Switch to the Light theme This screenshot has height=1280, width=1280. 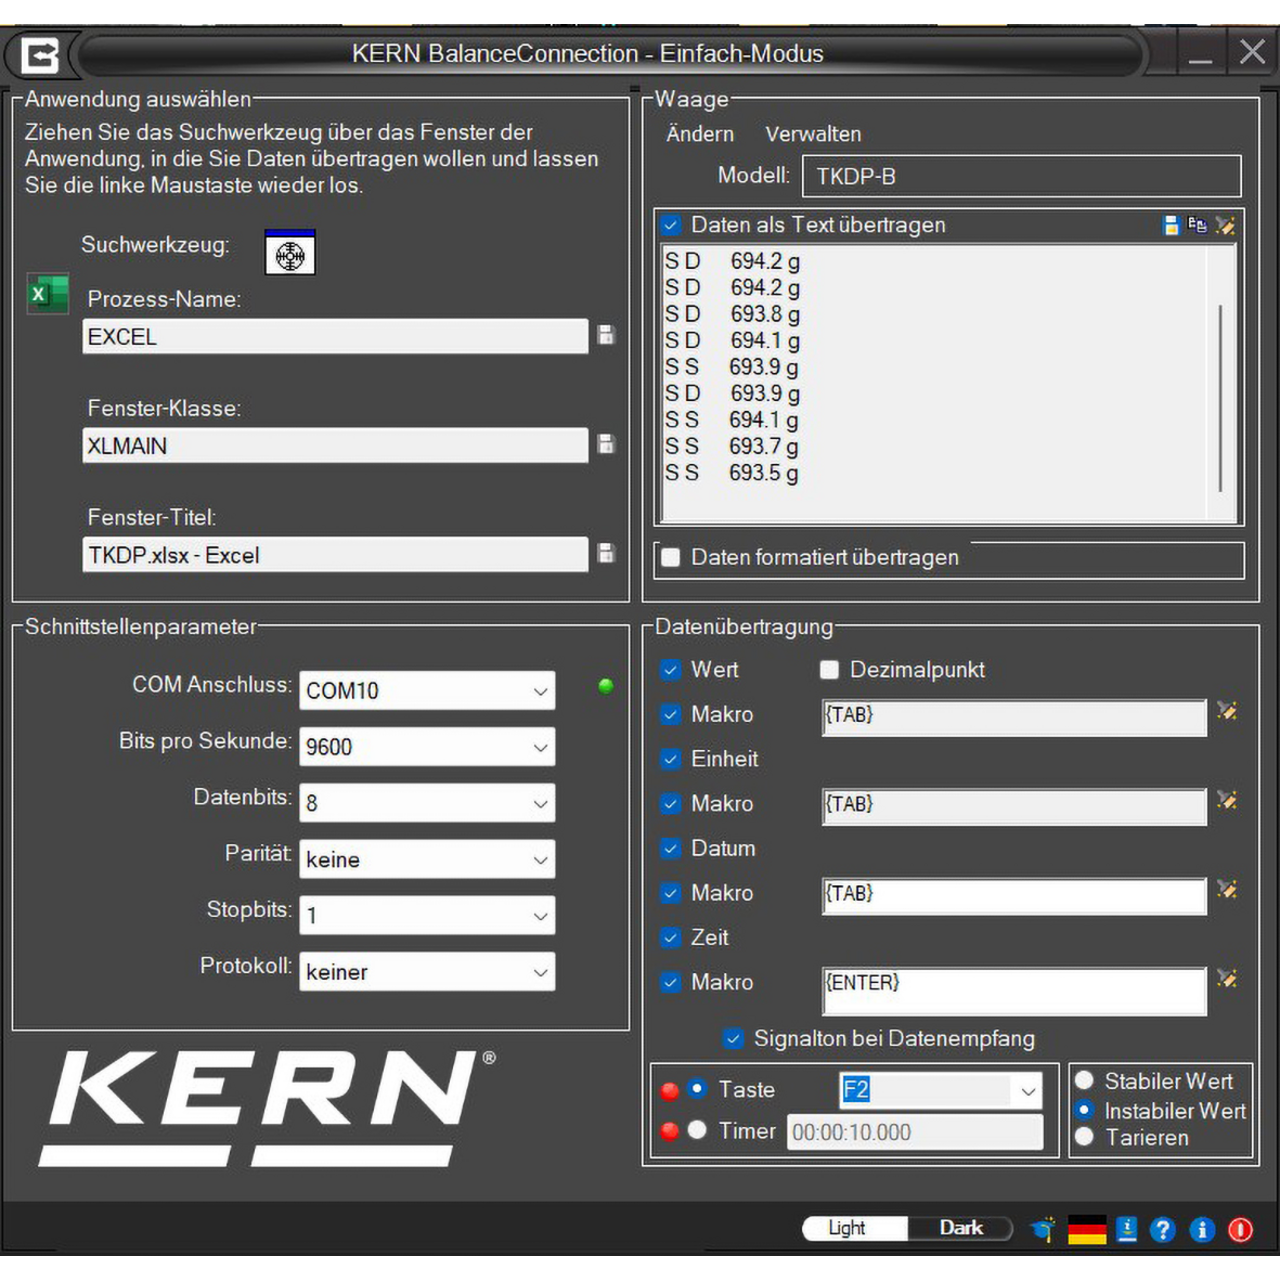[848, 1228]
